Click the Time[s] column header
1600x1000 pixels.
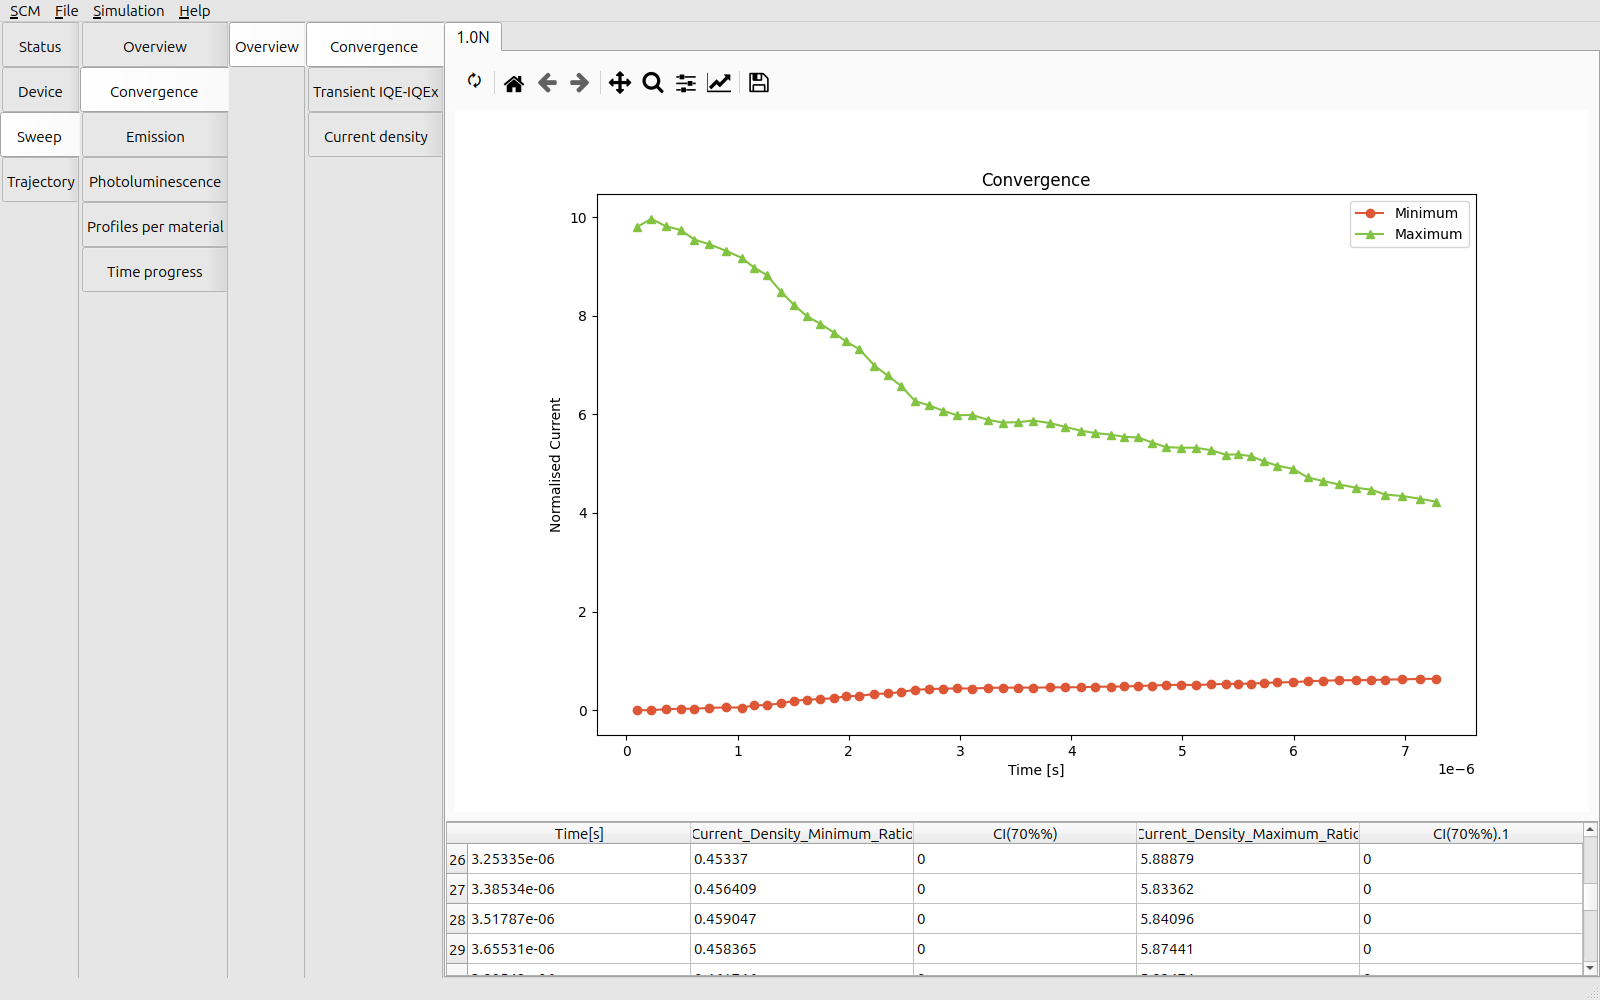pyautogui.click(x=579, y=834)
